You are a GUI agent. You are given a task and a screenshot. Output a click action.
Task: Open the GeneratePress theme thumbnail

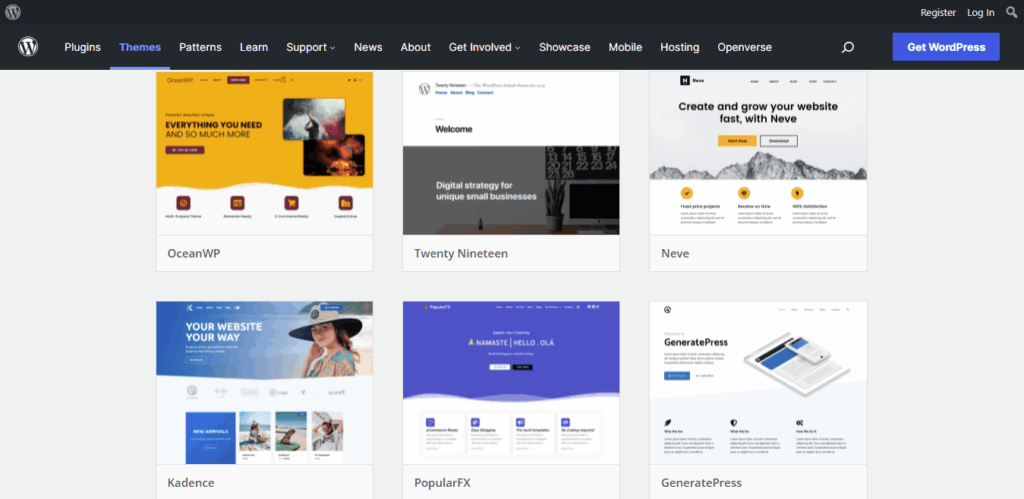coord(758,382)
